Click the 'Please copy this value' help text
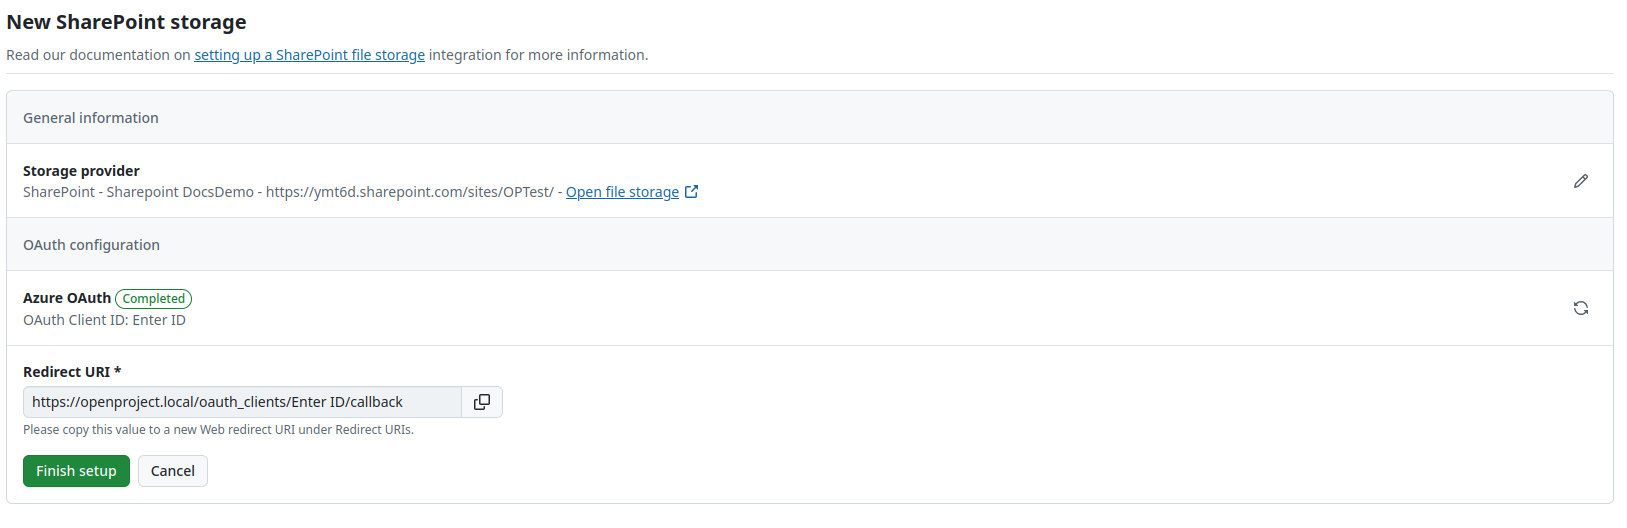The height and width of the screenshot is (528, 1627). coord(218,430)
